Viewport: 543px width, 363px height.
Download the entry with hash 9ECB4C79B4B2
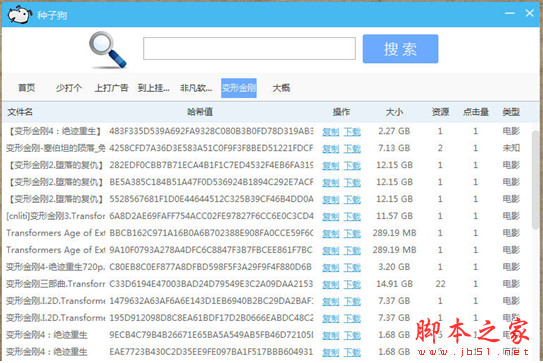352,335
